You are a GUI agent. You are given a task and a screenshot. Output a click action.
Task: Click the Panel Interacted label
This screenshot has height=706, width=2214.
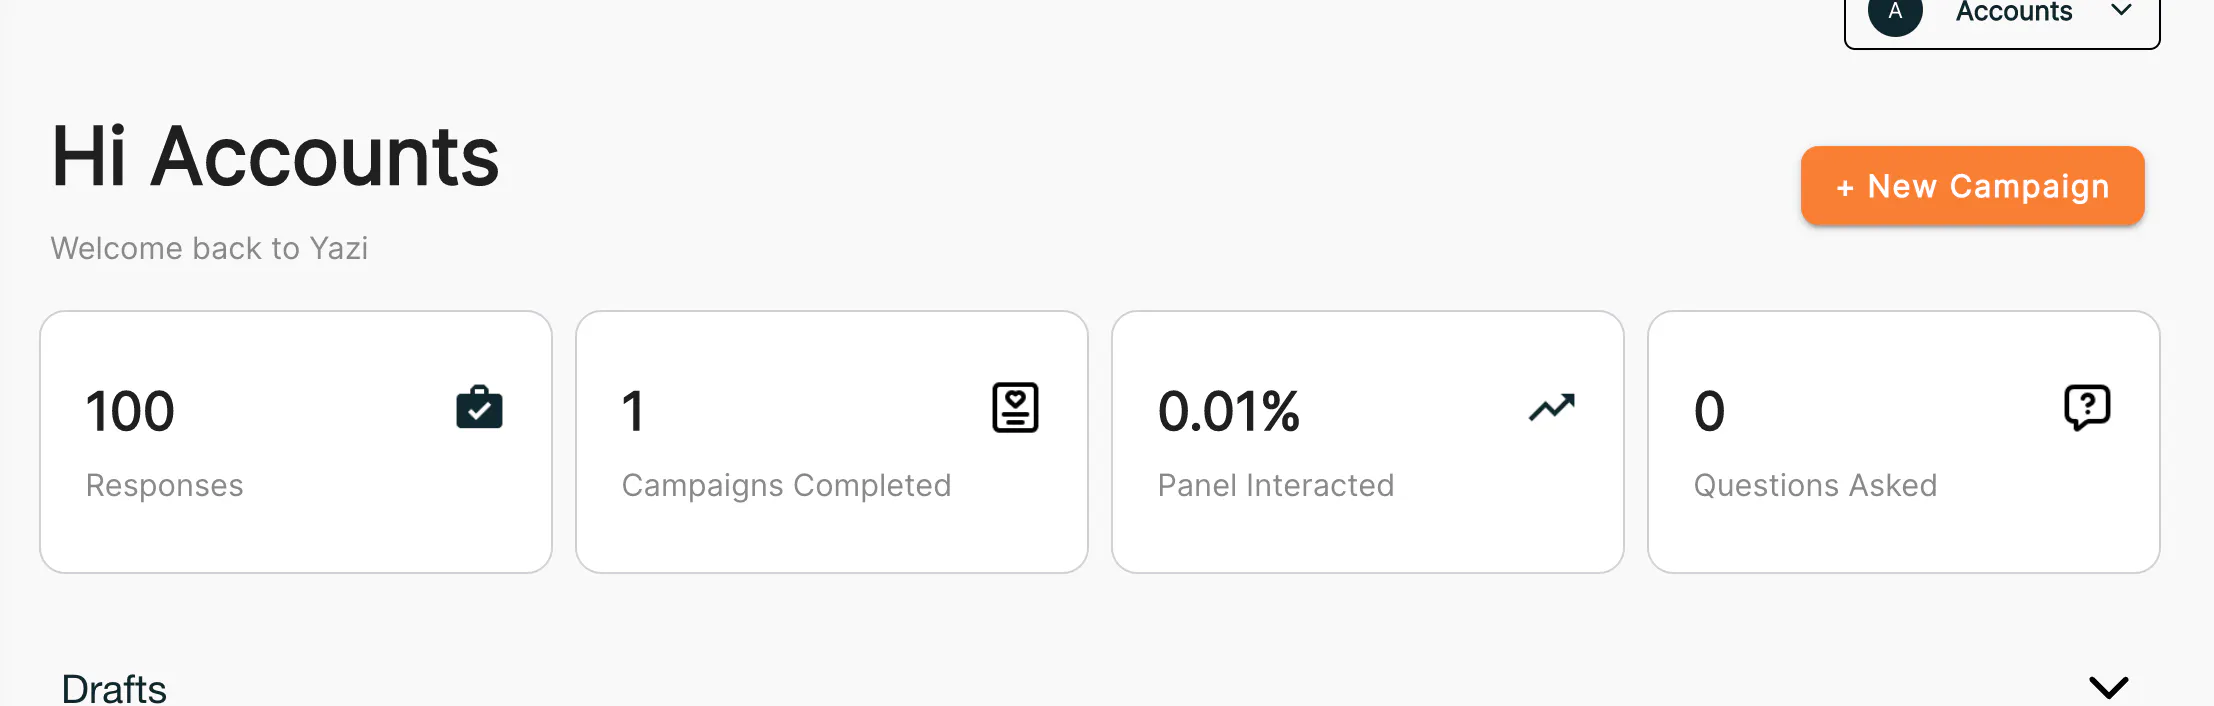pos(1275,485)
